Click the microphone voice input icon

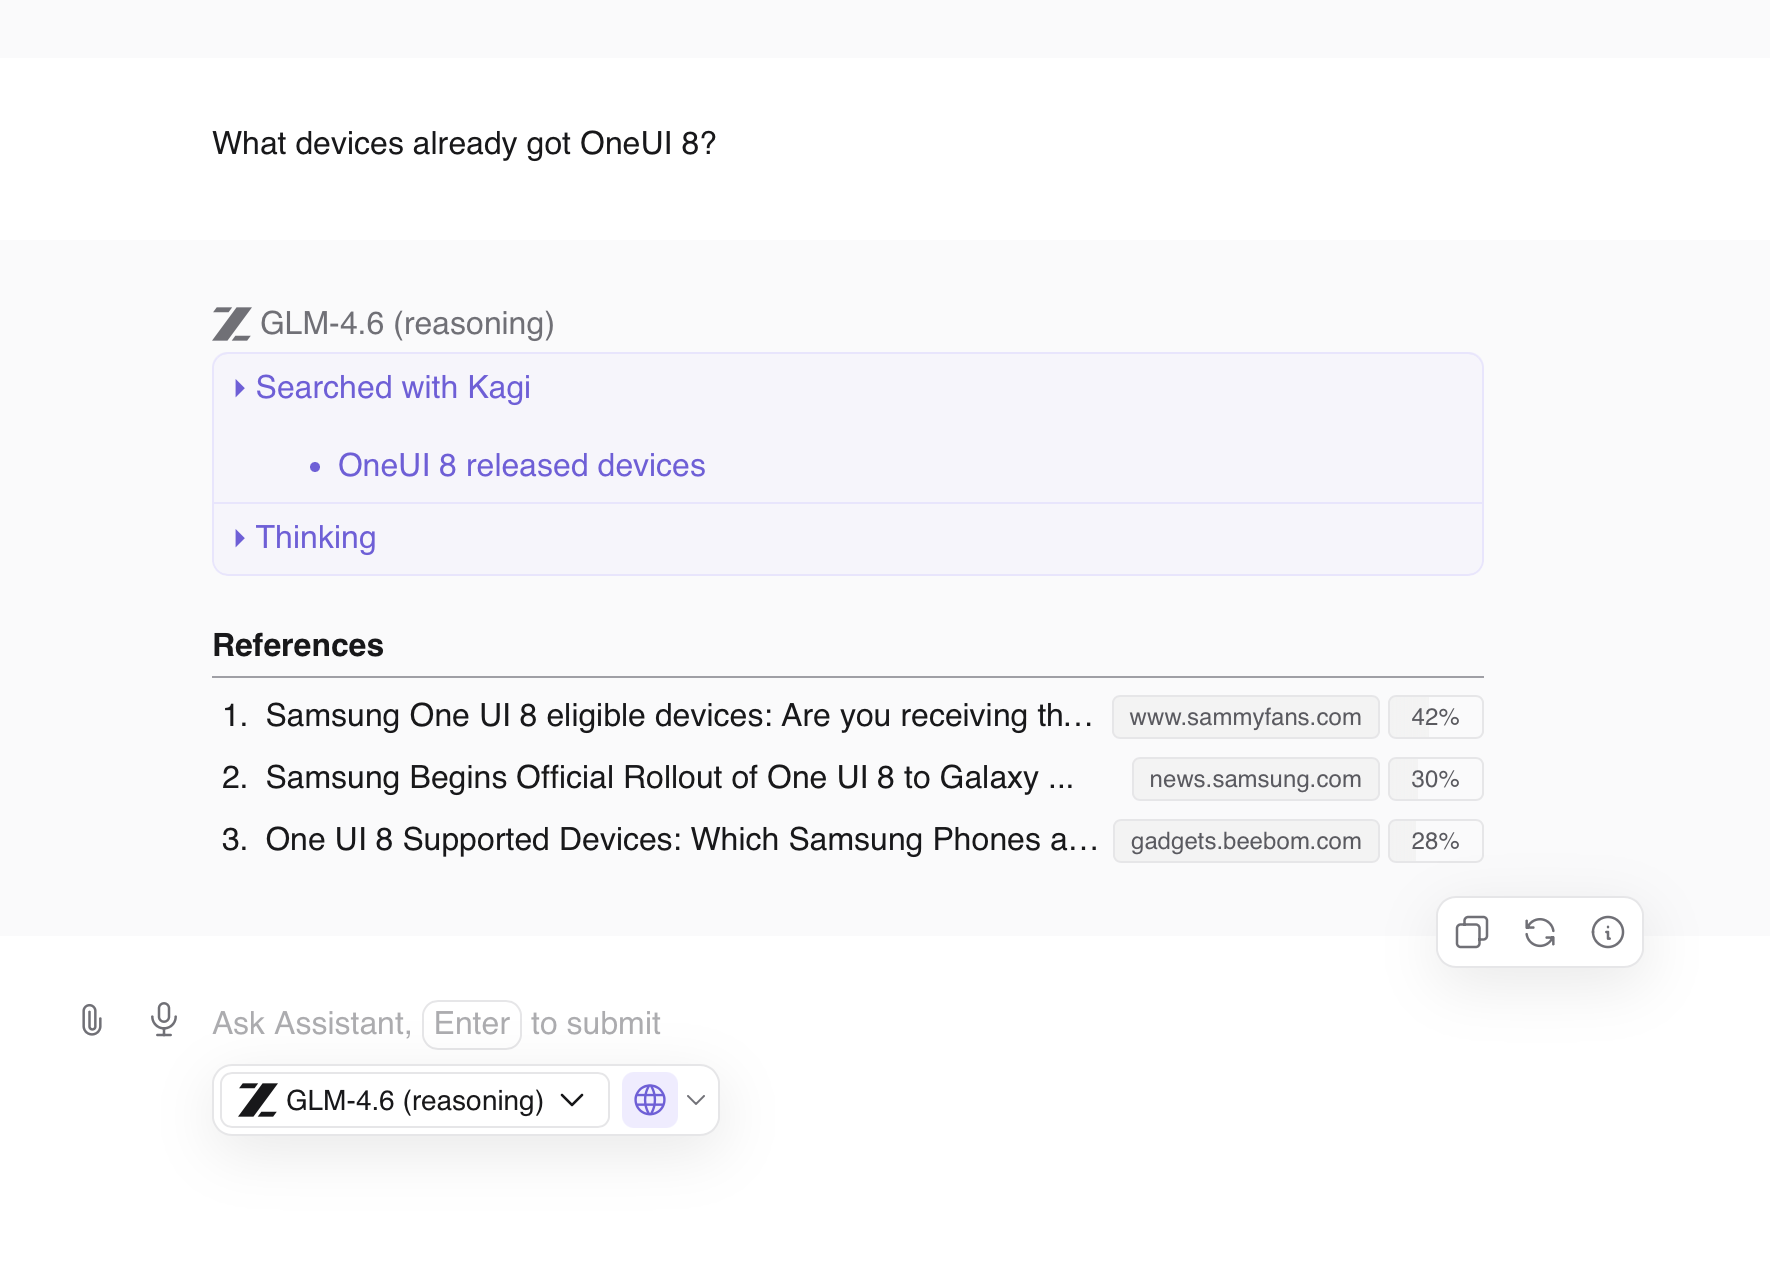click(x=164, y=1020)
